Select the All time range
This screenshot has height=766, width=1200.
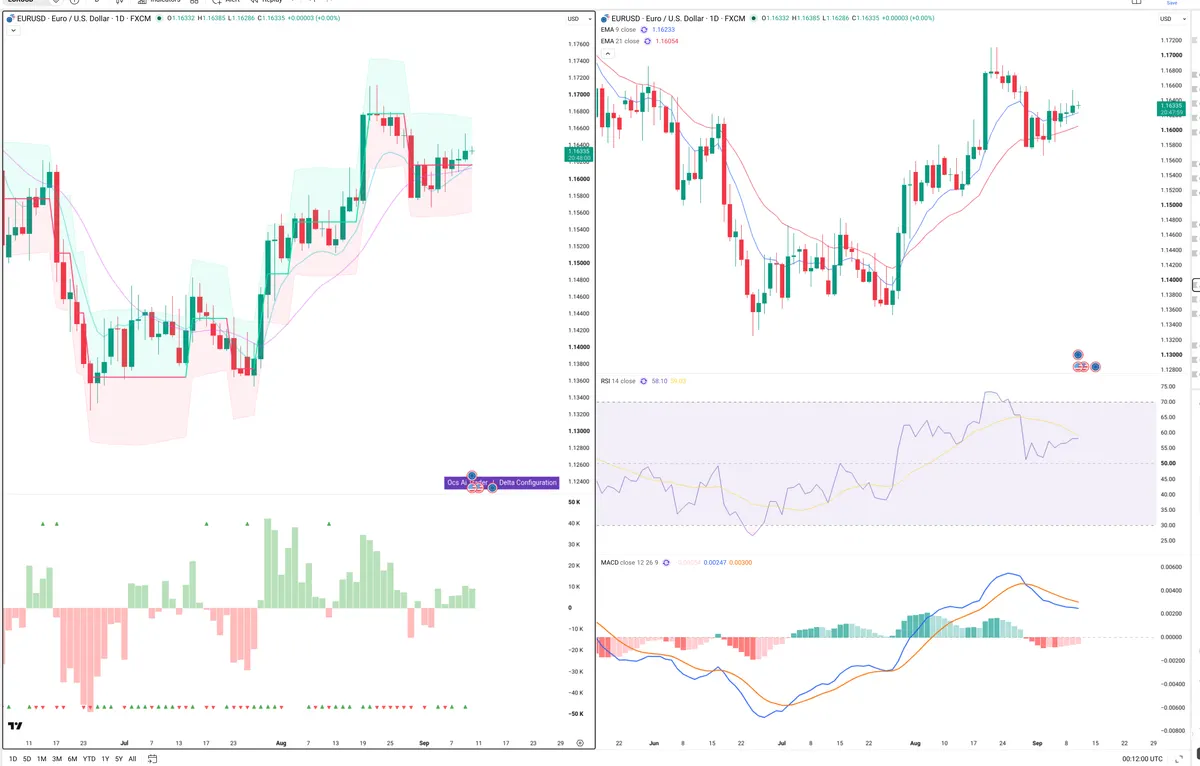pyautogui.click(x=133, y=759)
